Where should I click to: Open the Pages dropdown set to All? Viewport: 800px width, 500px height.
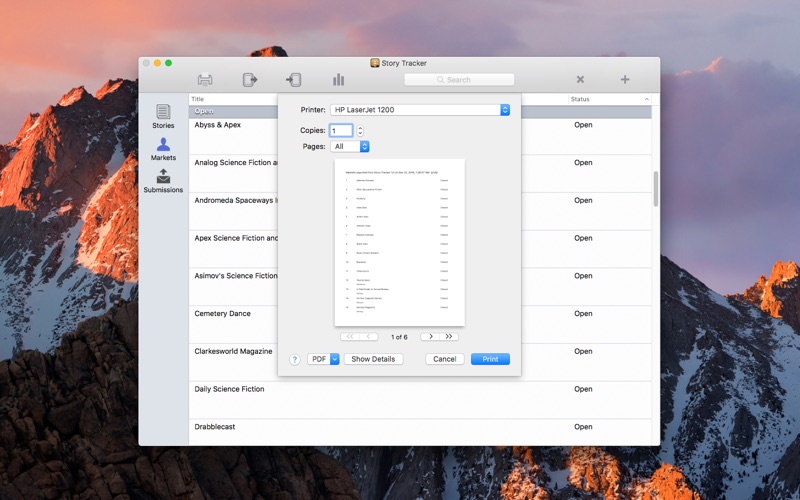350,146
